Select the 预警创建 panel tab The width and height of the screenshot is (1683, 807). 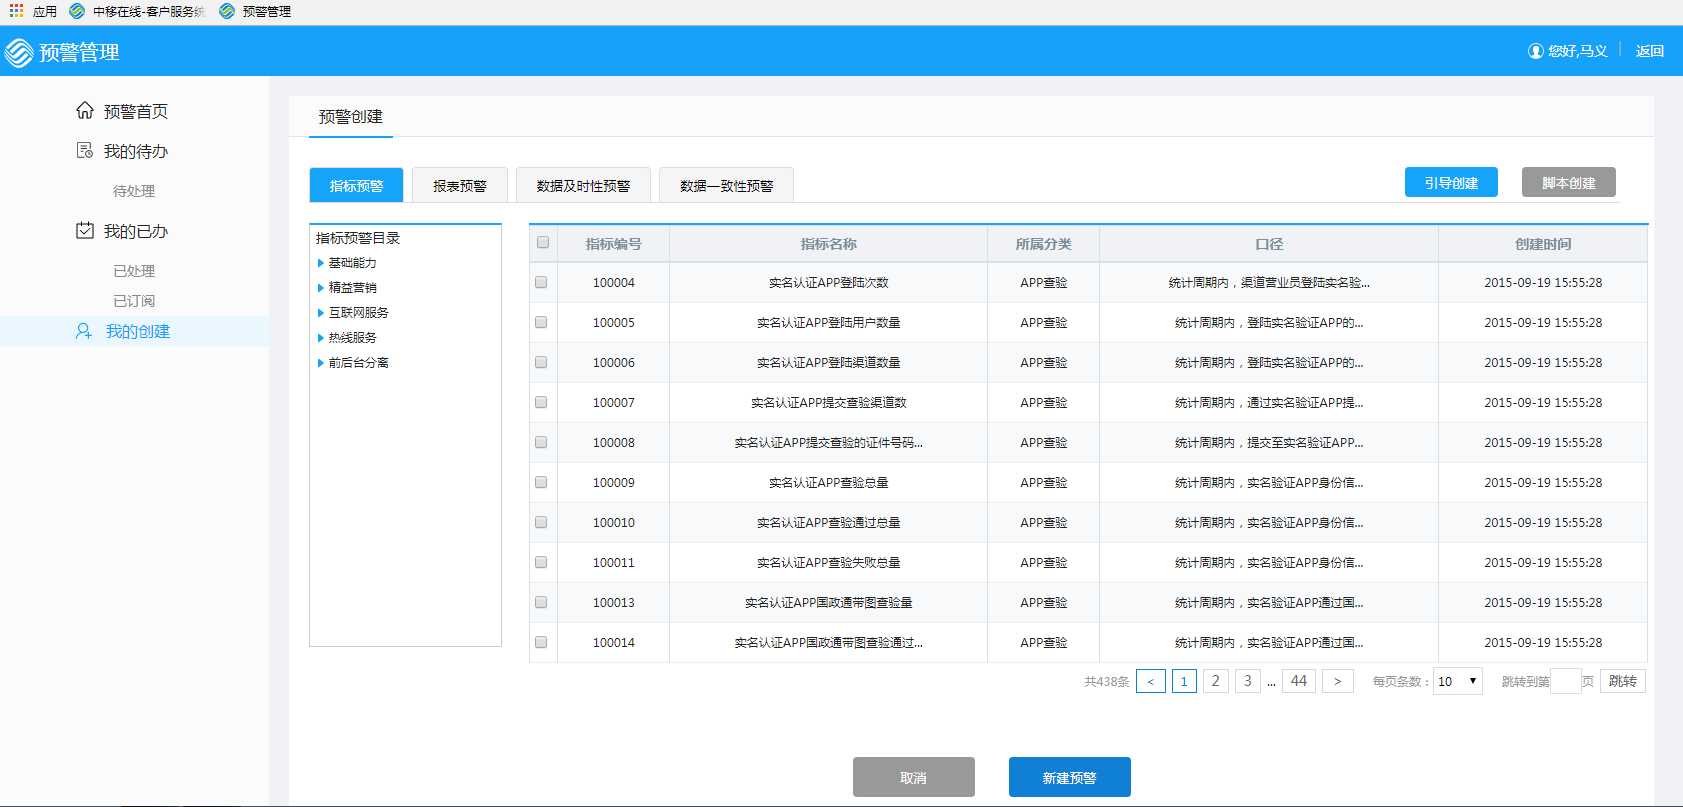click(351, 117)
